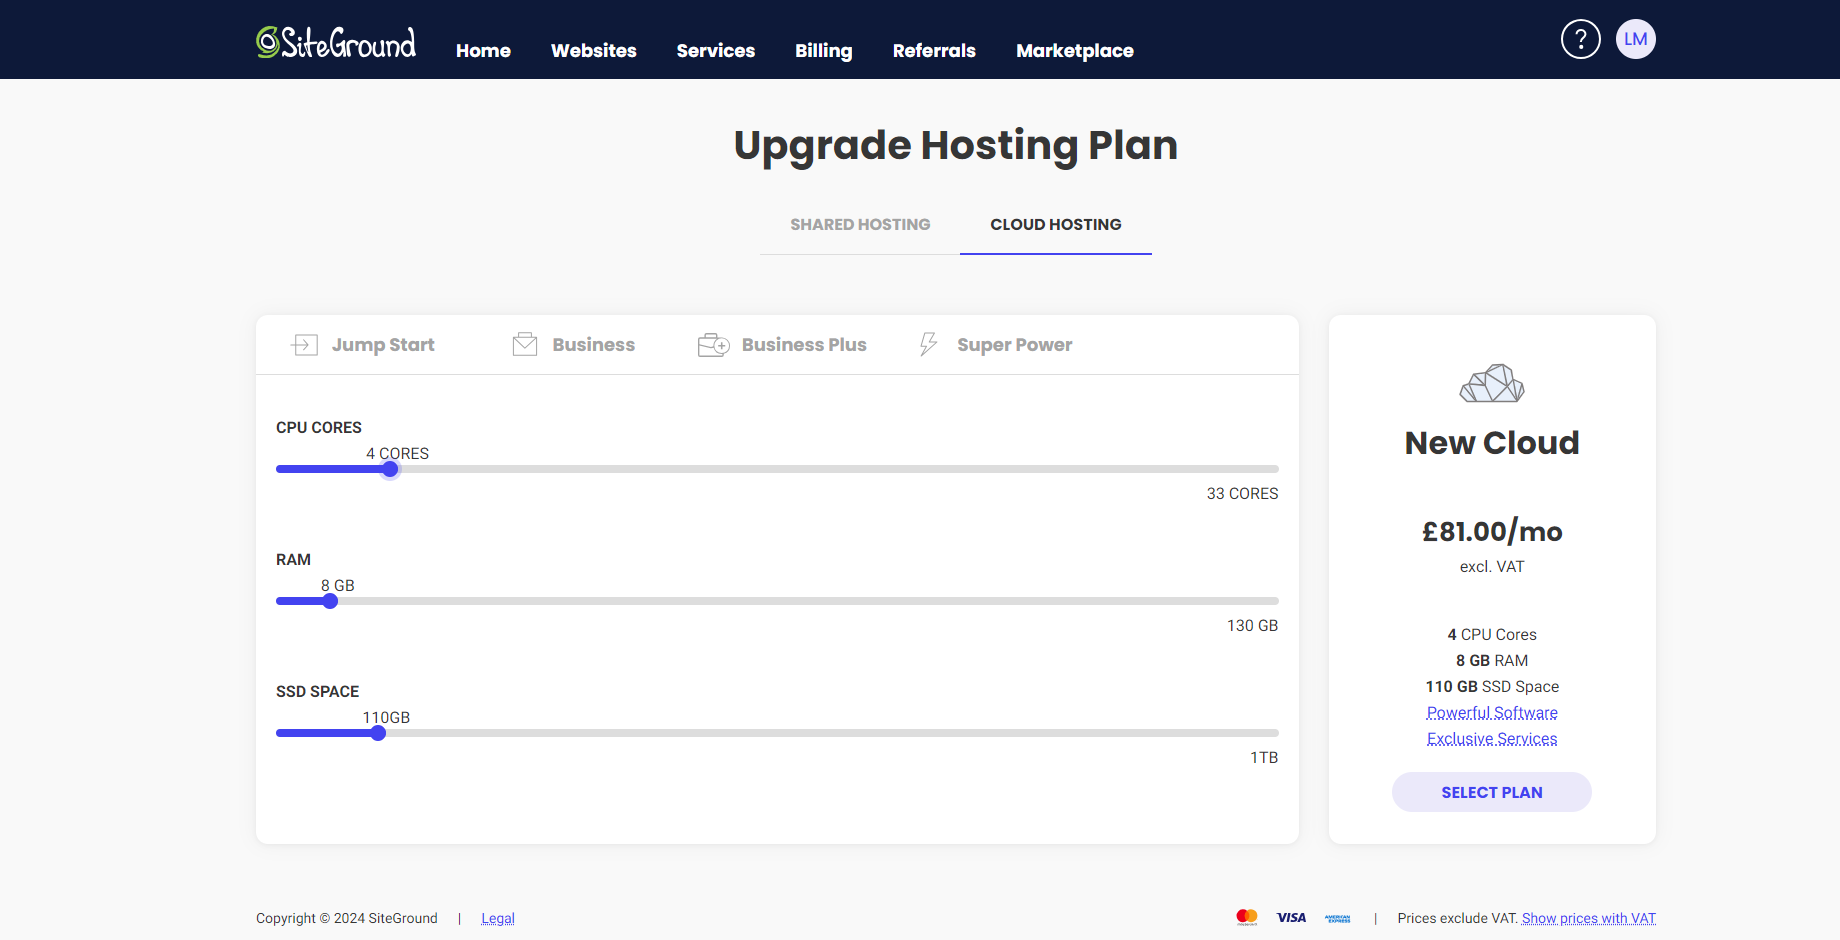The height and width of the screenshot is (940, 1840).
Task: Click the American Express payment icon
Action: 1337,917
